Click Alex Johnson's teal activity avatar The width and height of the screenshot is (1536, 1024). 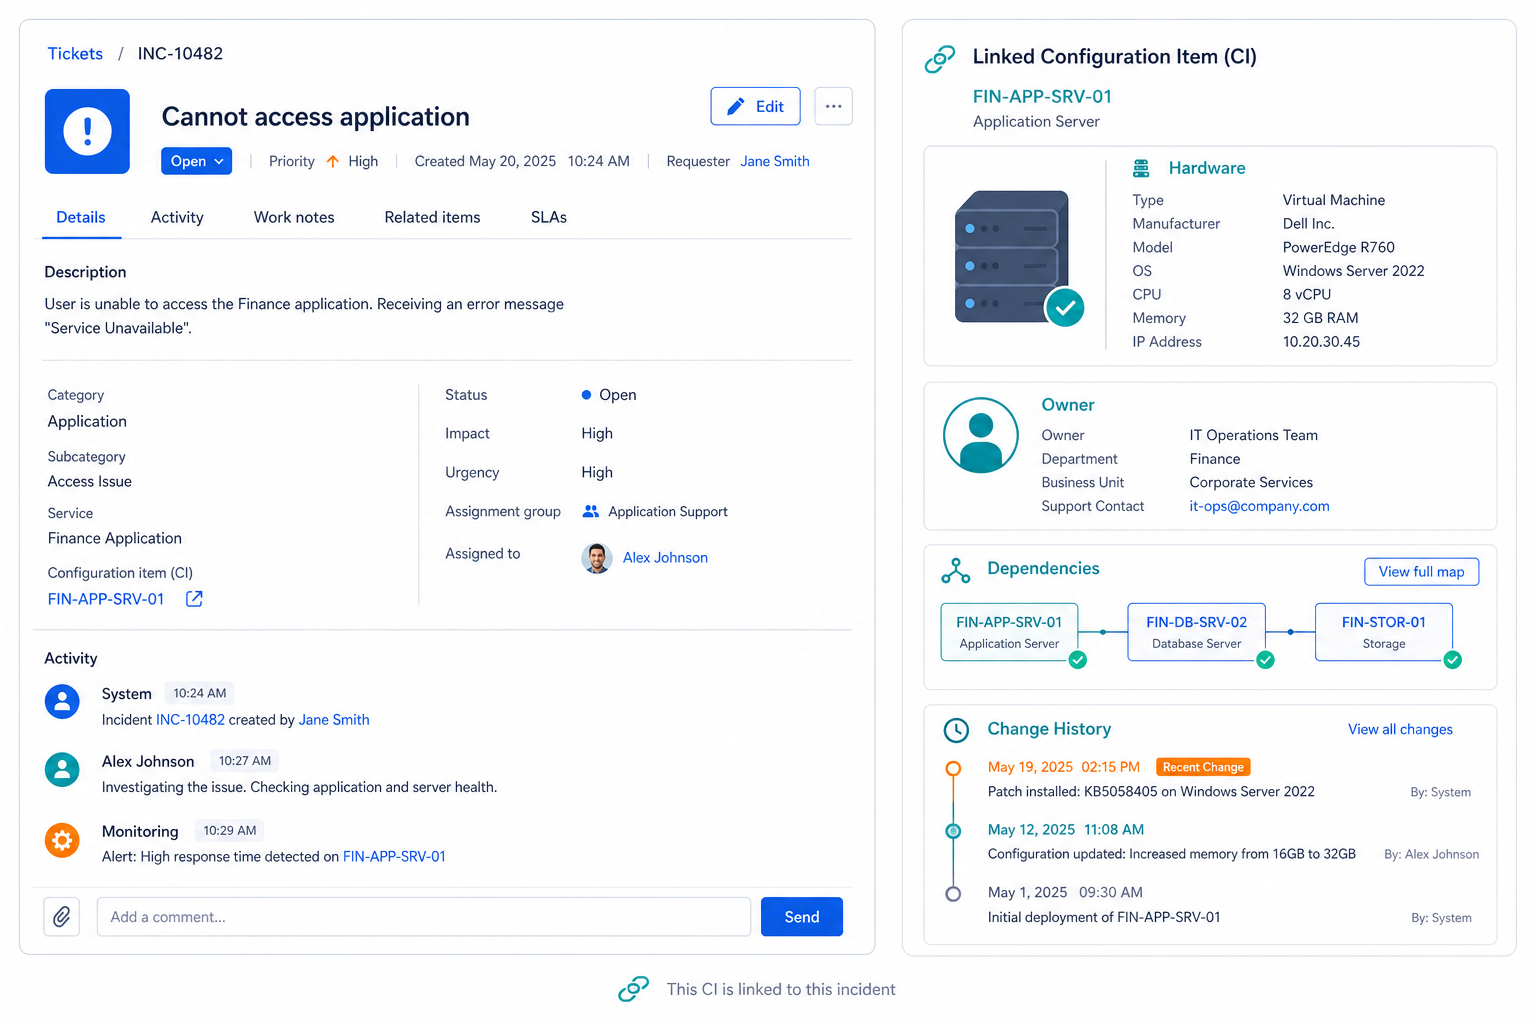pyautogui.click(x=62, y=769)
